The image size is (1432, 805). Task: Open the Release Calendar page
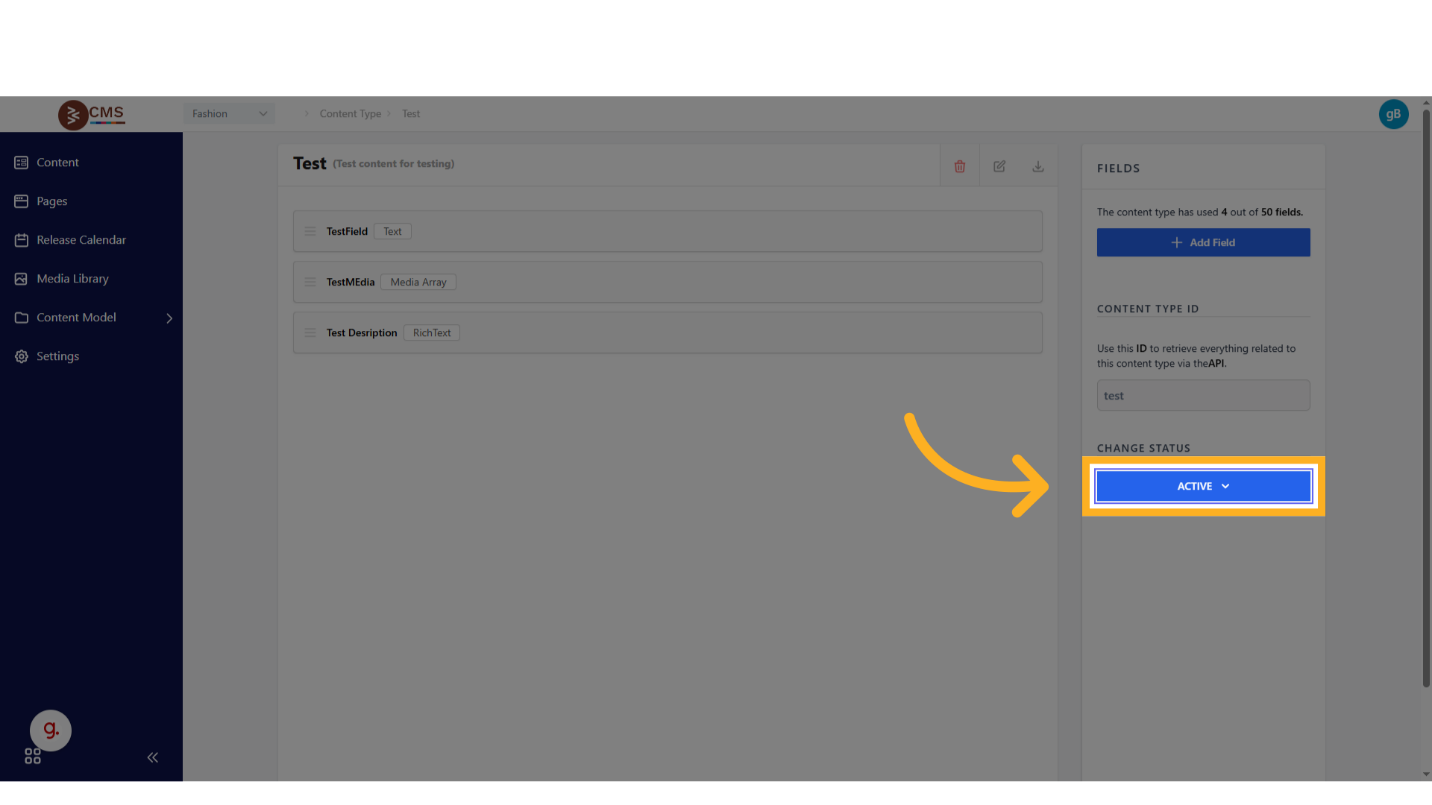pyautogui.click(x=81, y=240)
